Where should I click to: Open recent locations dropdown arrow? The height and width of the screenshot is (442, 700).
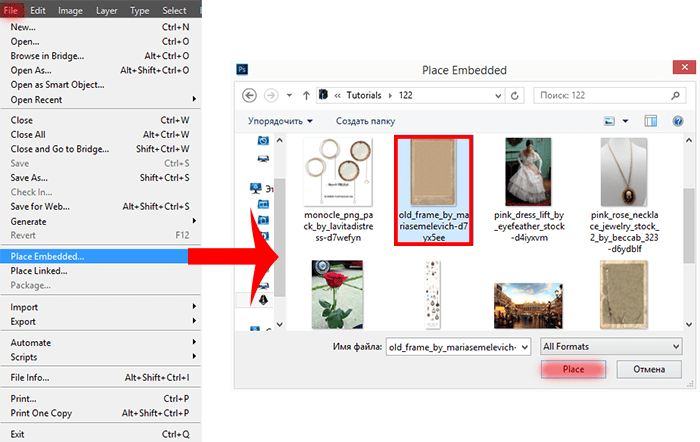point(289,96)
